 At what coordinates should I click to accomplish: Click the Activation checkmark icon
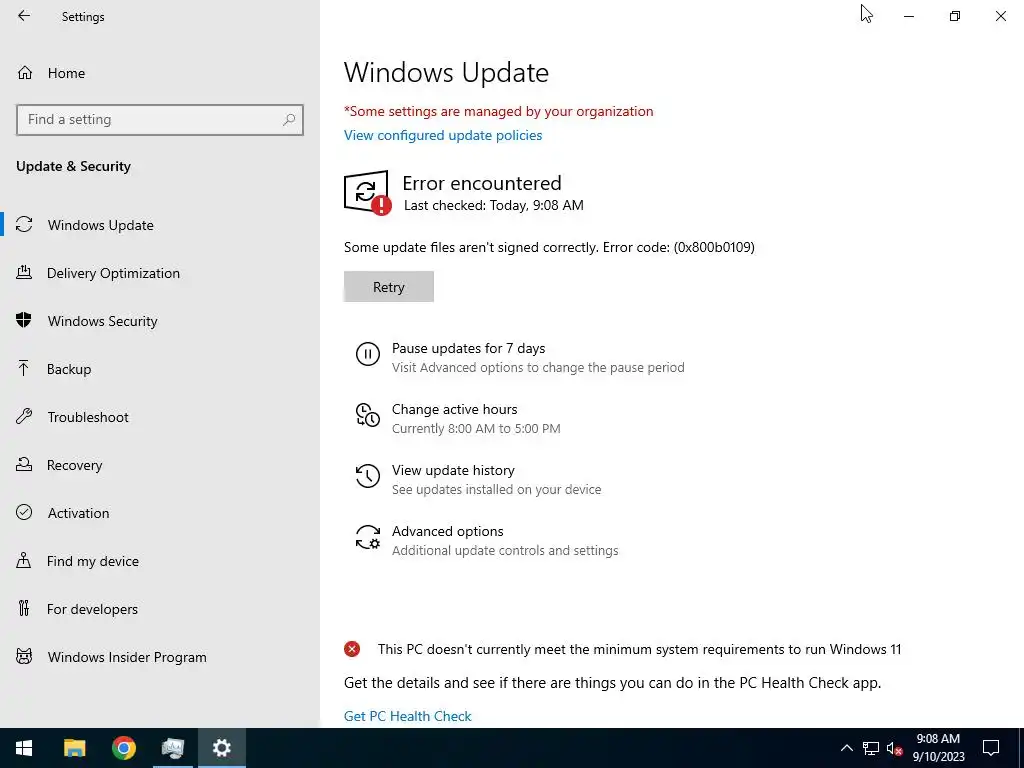coord(24,512)
